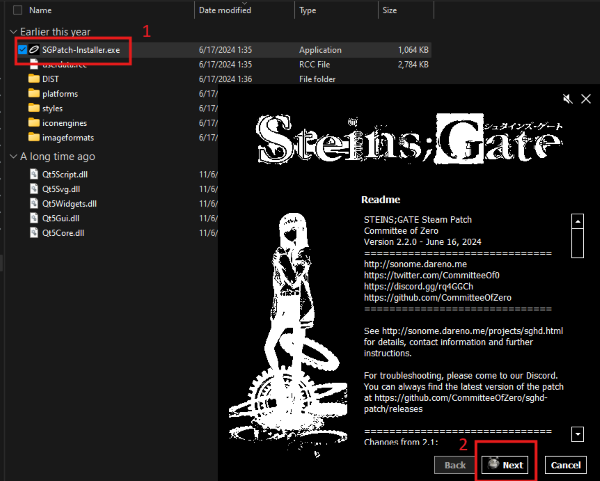Click the readme scrollbar thumb
Screen dimensions: 600x481
click(x=577, y=243)
